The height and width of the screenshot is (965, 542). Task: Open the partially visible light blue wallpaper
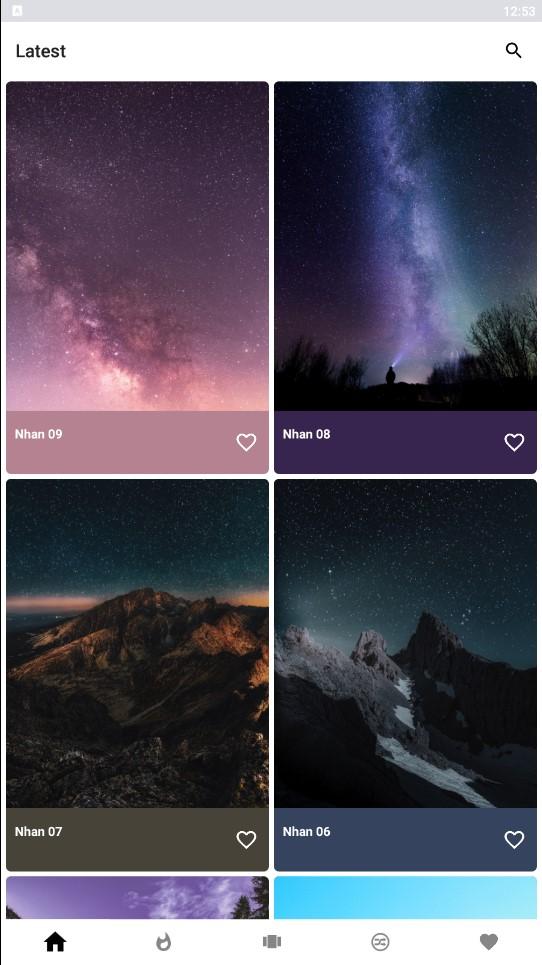point(405,898)
